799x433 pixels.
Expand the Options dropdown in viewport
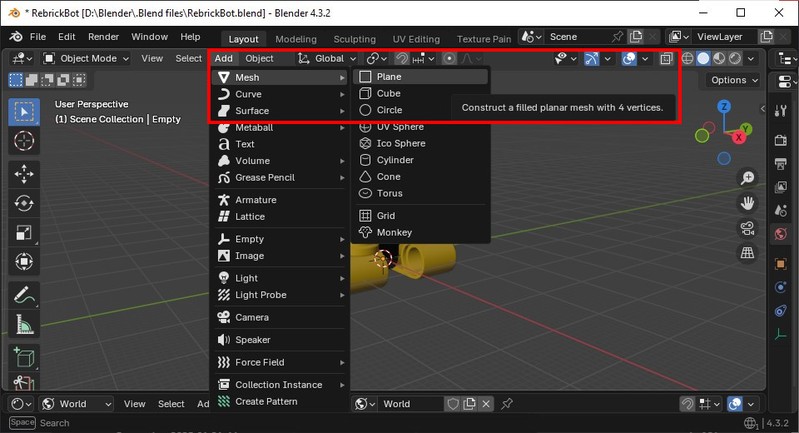point(734,80)
